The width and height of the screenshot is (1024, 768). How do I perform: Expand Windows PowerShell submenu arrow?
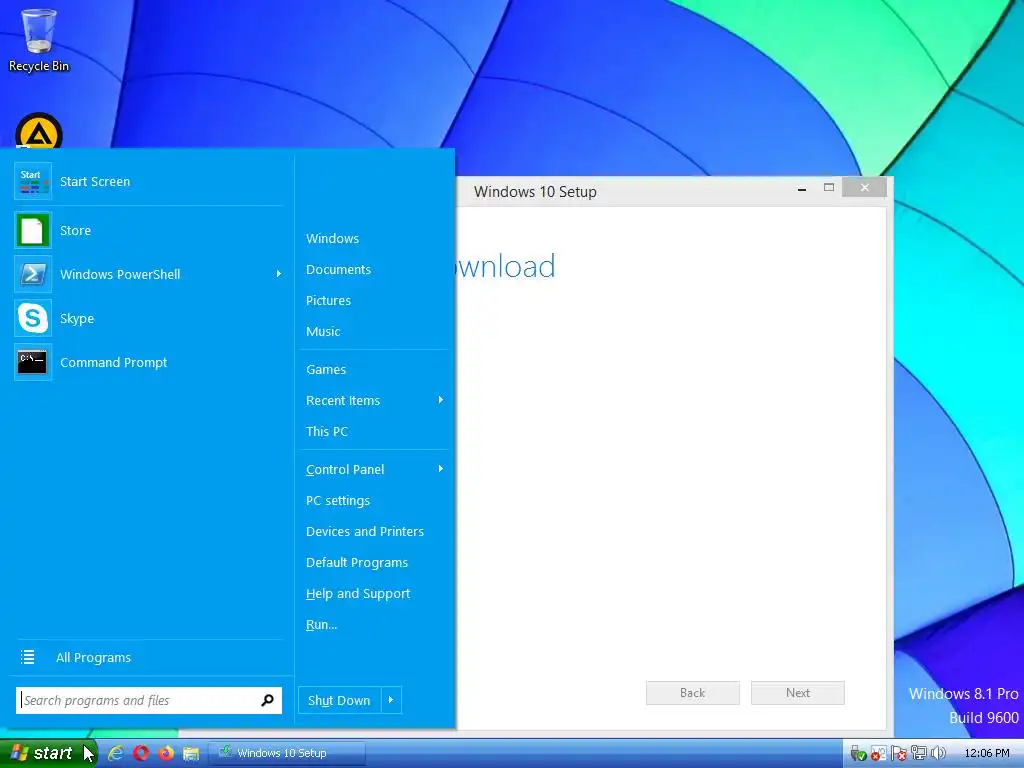[279, 274]
